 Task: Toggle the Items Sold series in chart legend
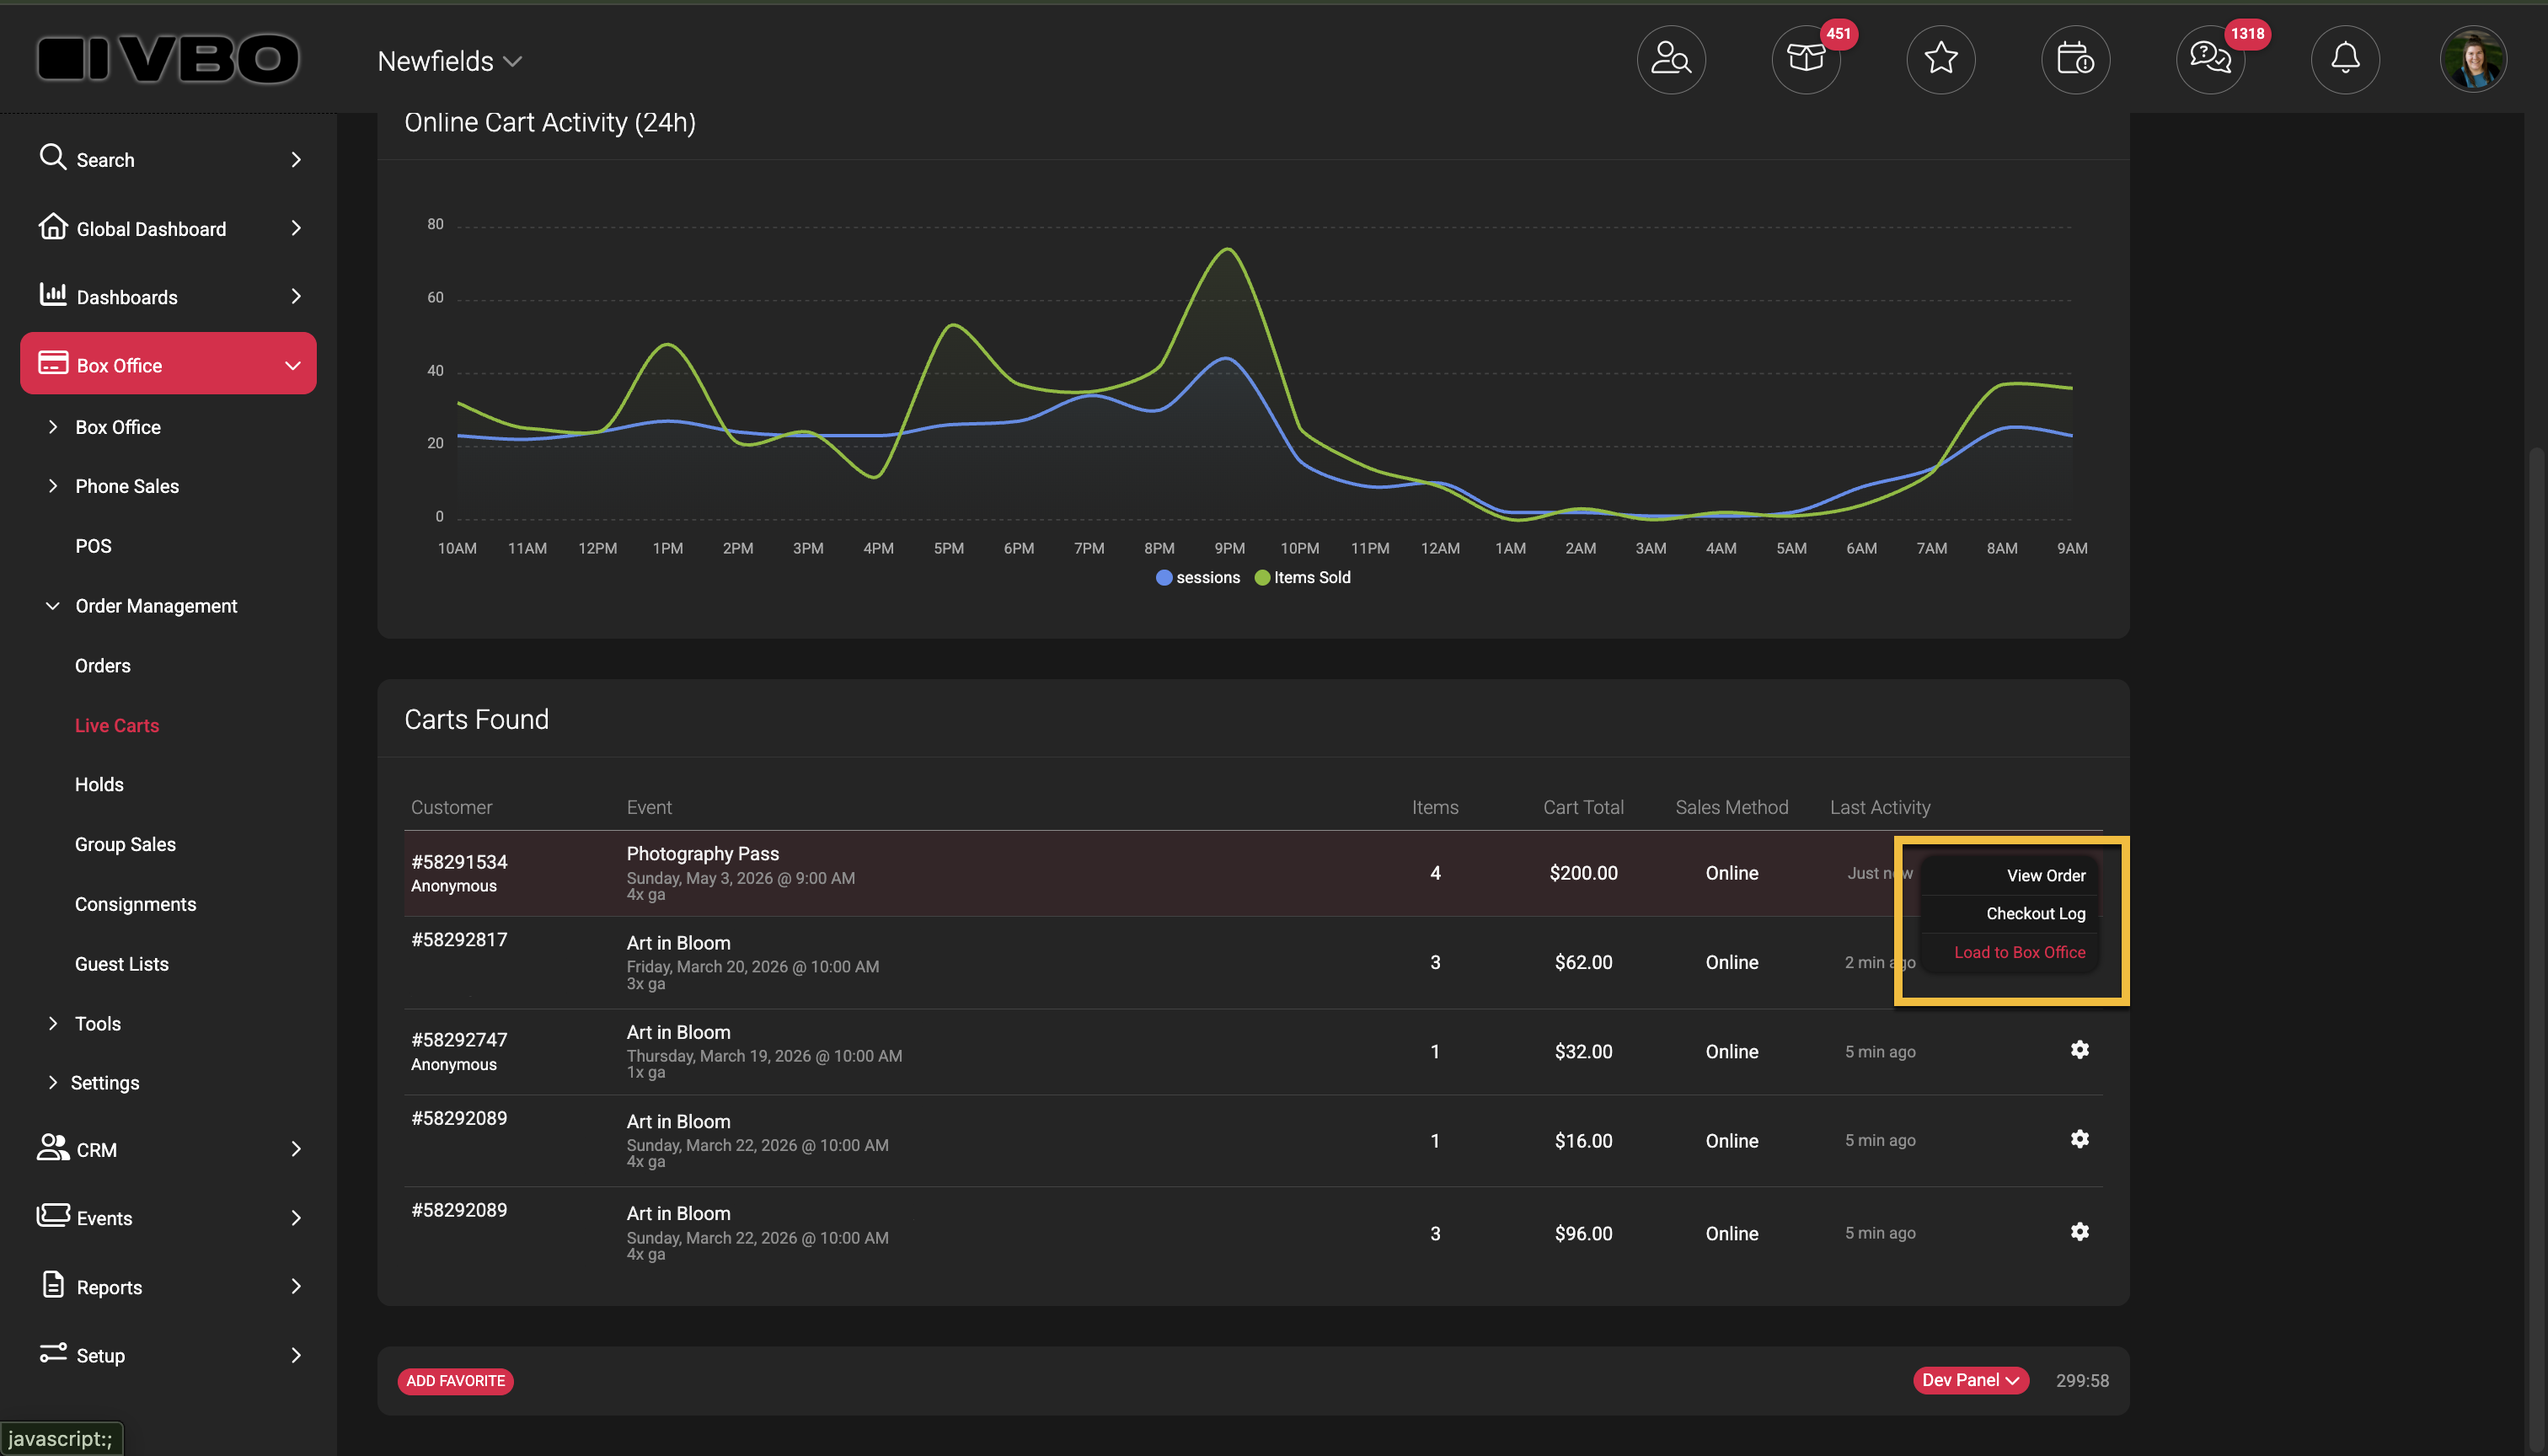click(x=1303, y=578)
